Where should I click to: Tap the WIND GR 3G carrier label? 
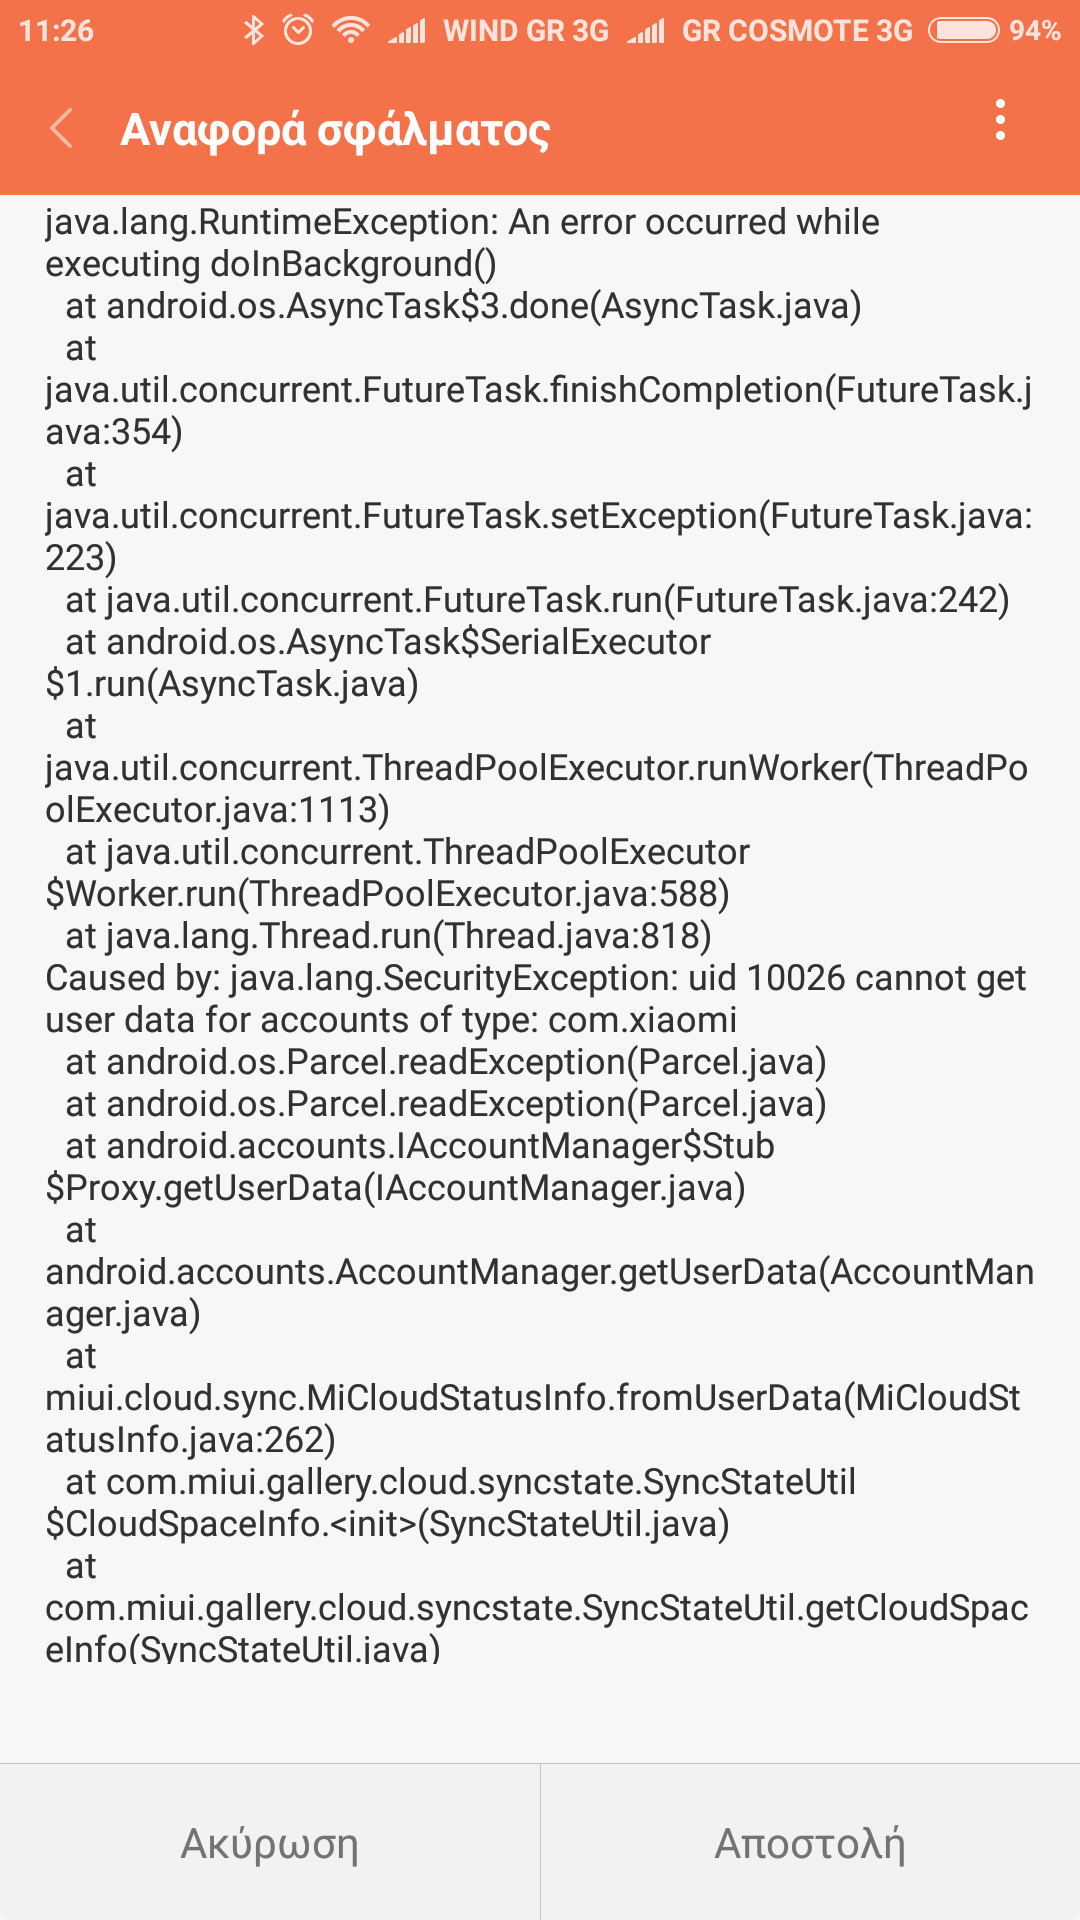(x=526, y=31)
